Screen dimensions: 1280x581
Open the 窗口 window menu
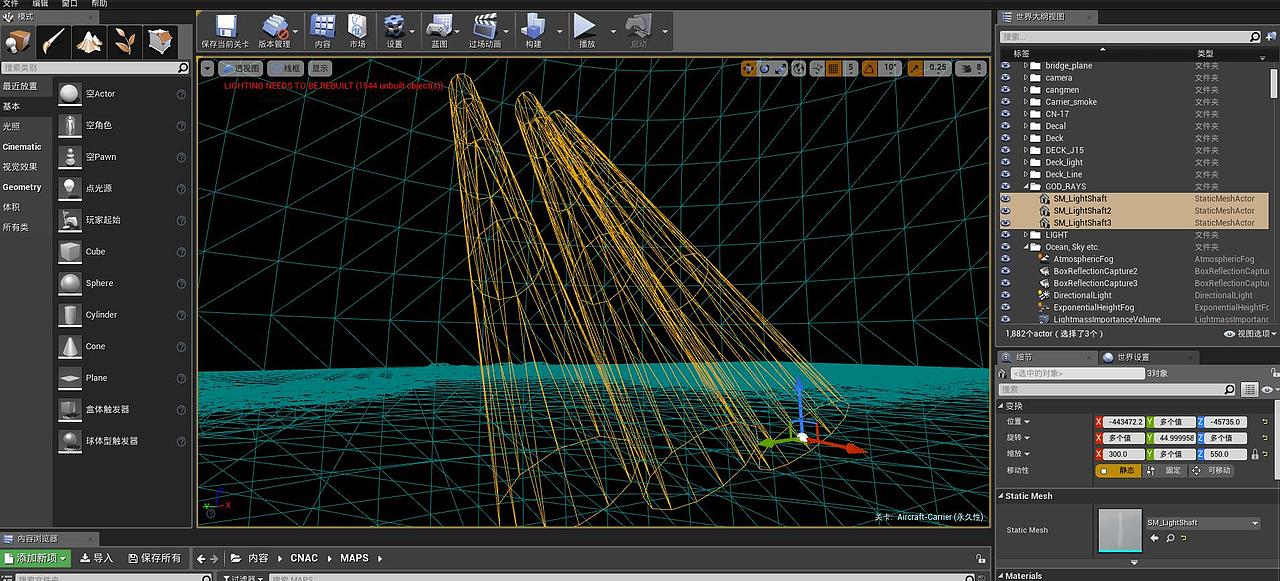[70, 4]
